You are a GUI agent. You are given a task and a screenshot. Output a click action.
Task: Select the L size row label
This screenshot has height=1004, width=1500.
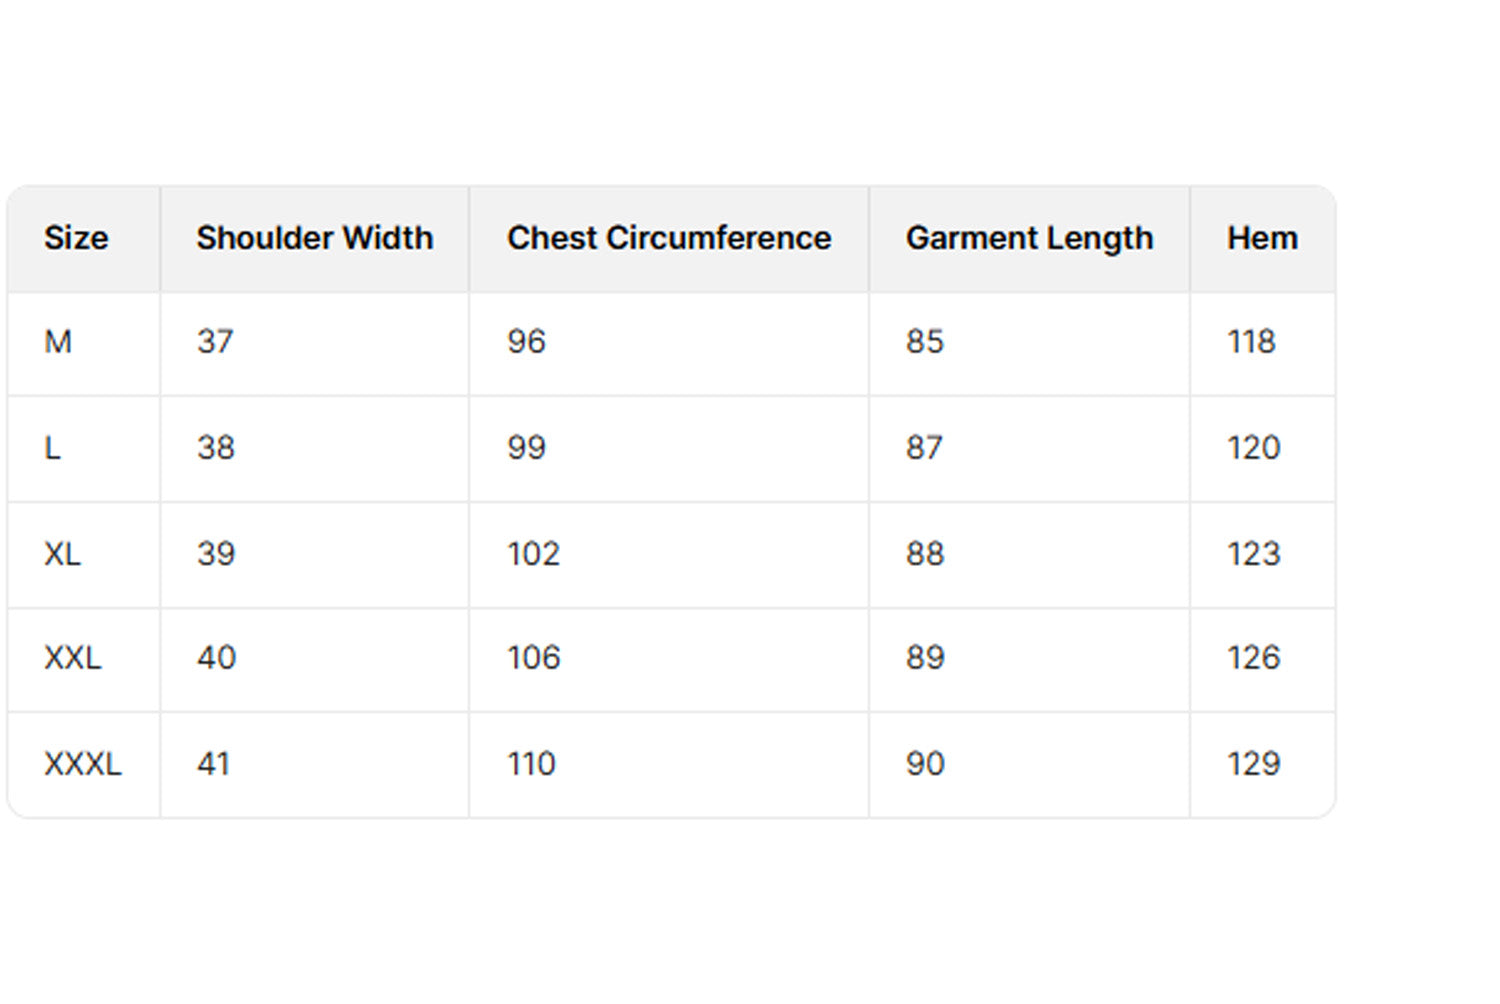click(x=53, y=448)
